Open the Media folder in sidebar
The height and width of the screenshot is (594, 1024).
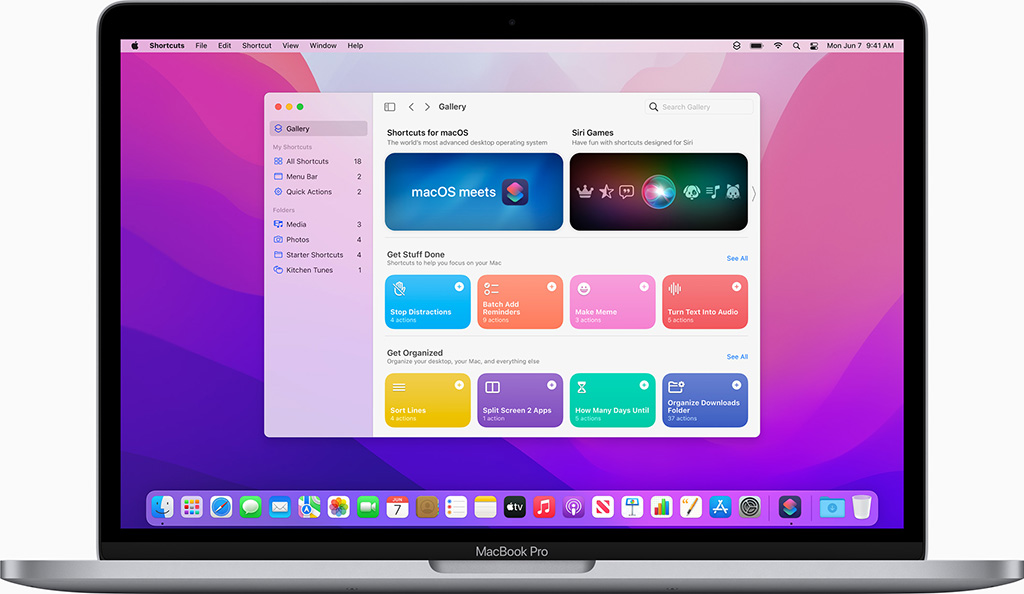[x=319, y=224]
